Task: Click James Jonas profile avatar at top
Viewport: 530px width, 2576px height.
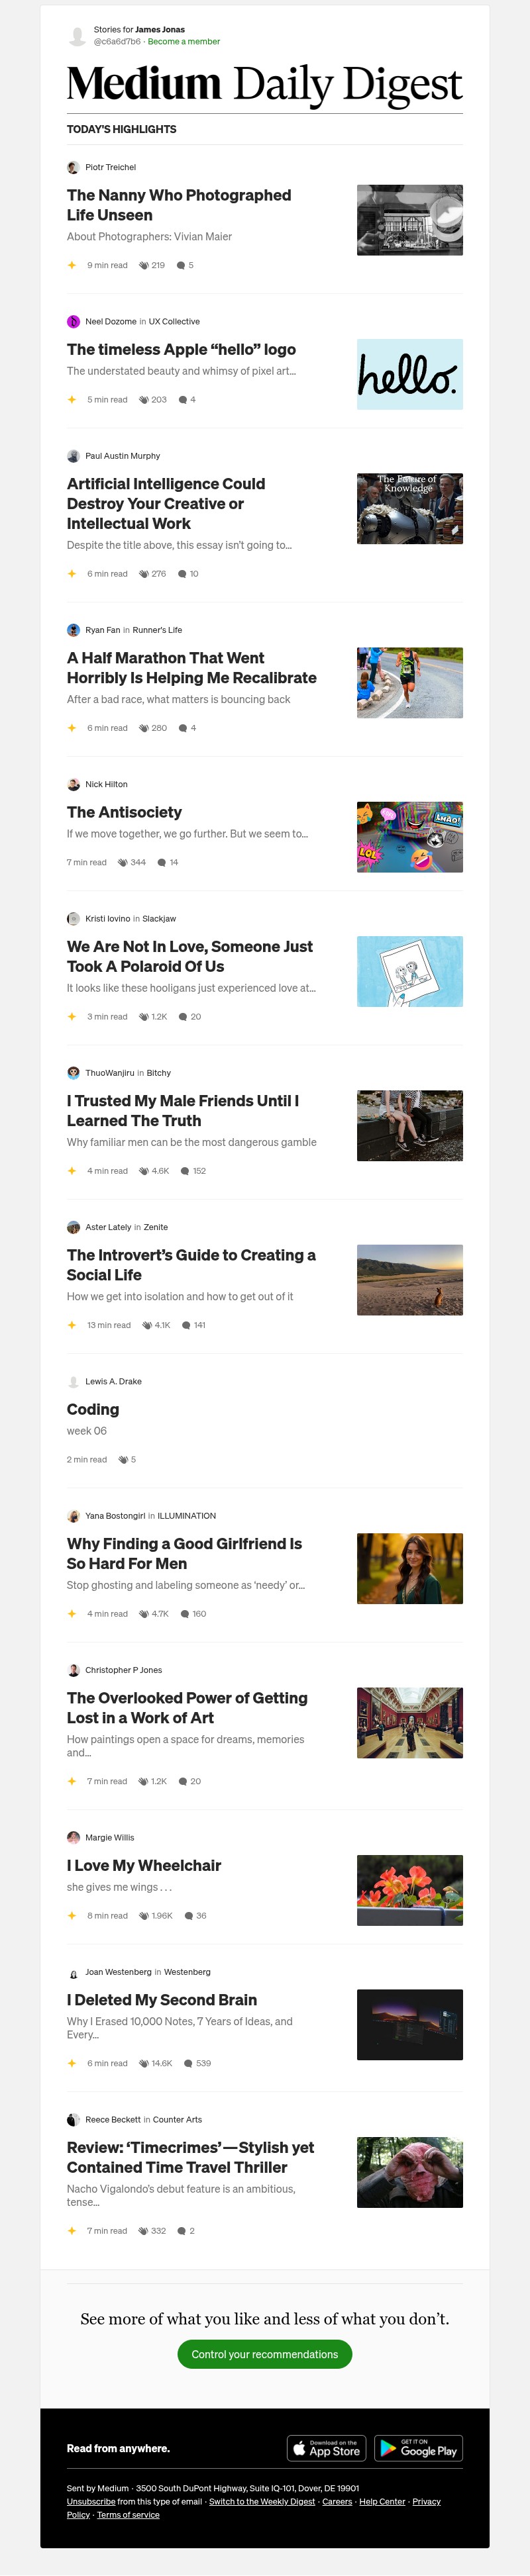Action: (77, 36)
